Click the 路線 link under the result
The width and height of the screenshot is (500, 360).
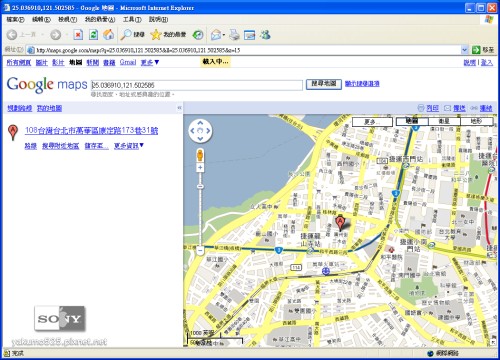(30, 146)
